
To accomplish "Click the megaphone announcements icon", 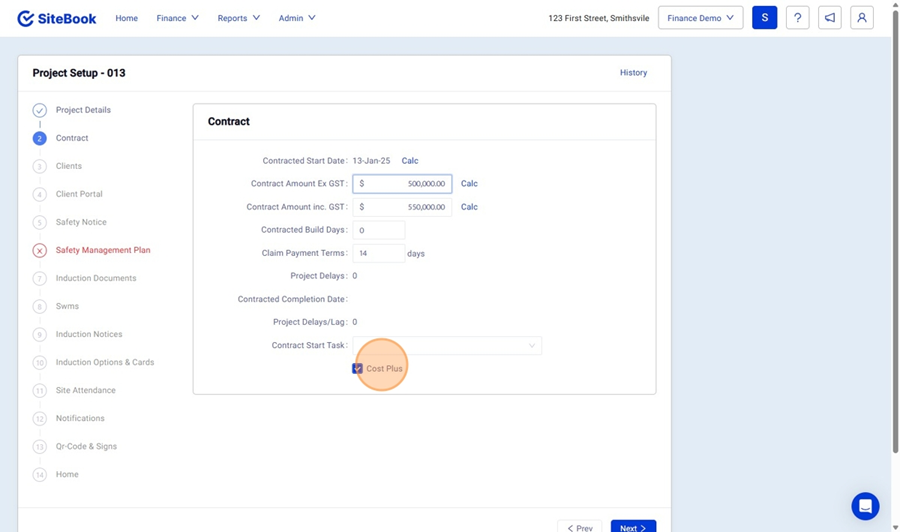I will [x=829, y=18].
